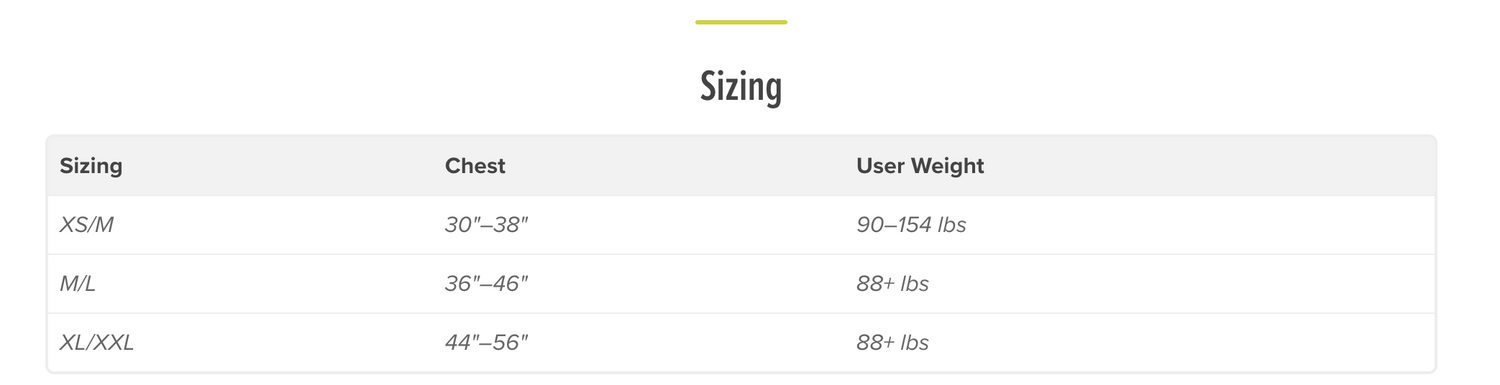Click 88+ lbs in the XL/XXL row
The width and height of the screenshot is (1500, 385).
(893, 343)
